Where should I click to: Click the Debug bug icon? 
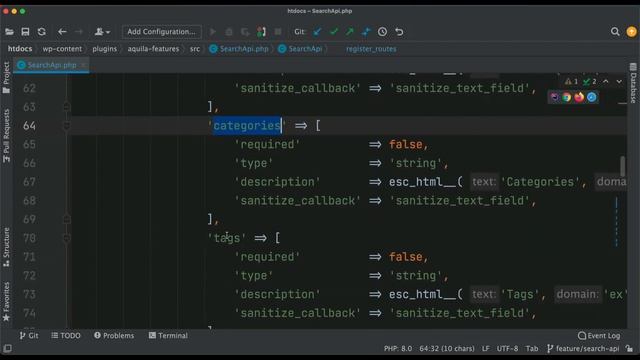229,32
